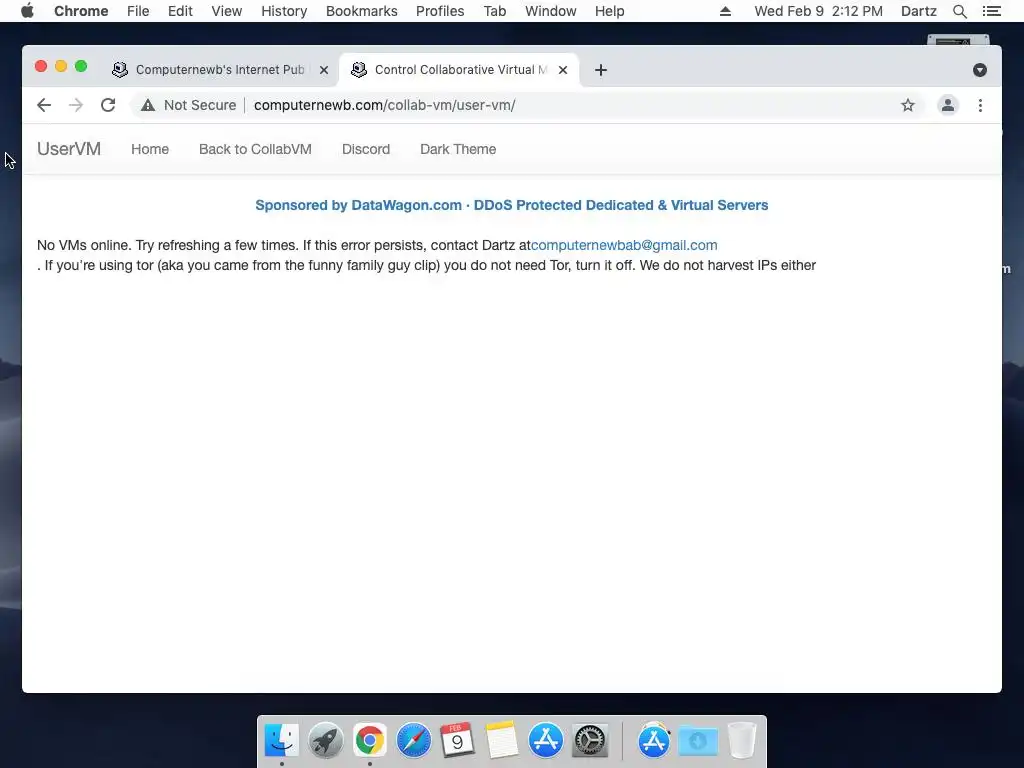Click the UserVM brand link
The height and width of the screenshot is (768, 1024).
pos(69,149)
